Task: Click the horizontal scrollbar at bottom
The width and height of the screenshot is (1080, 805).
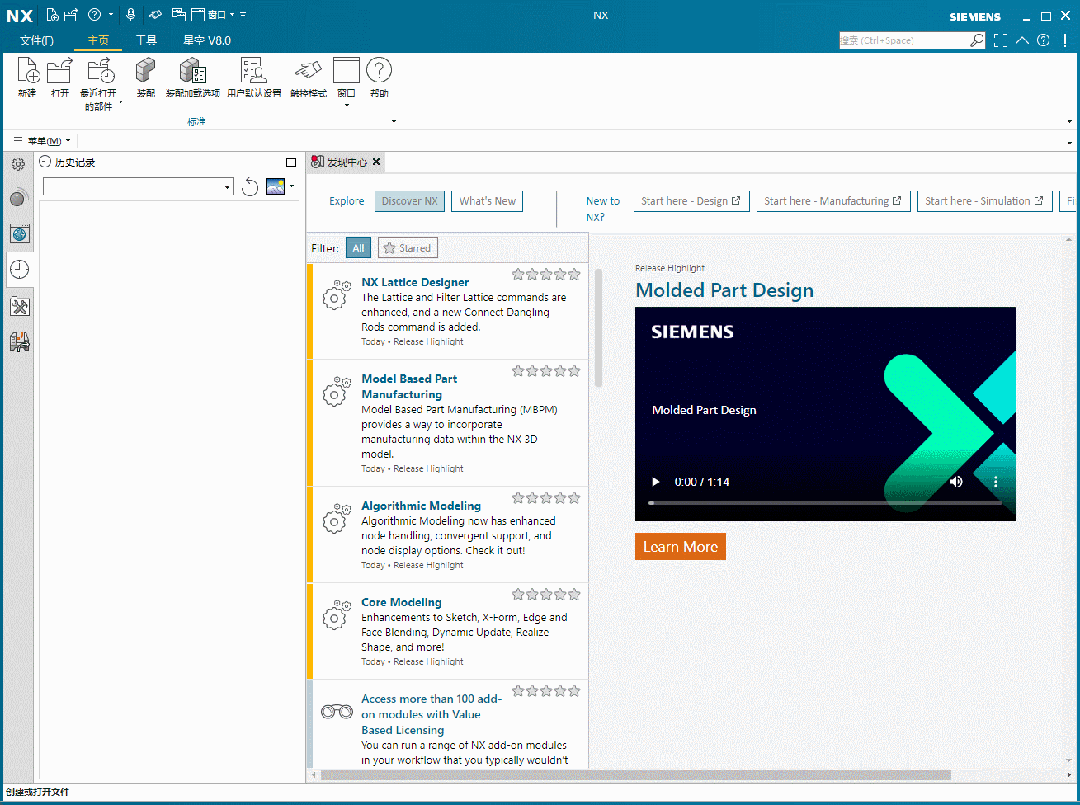Action: click(x=636, y=775)
